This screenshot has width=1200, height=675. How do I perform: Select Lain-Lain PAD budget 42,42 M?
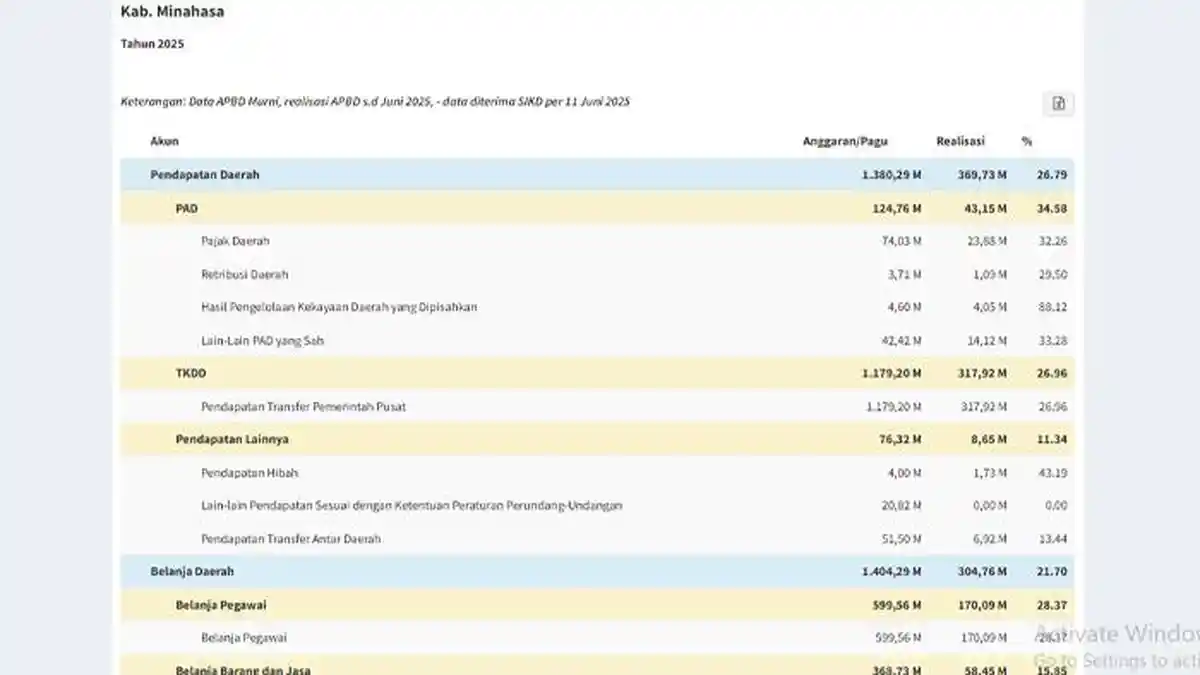point(901,340)
